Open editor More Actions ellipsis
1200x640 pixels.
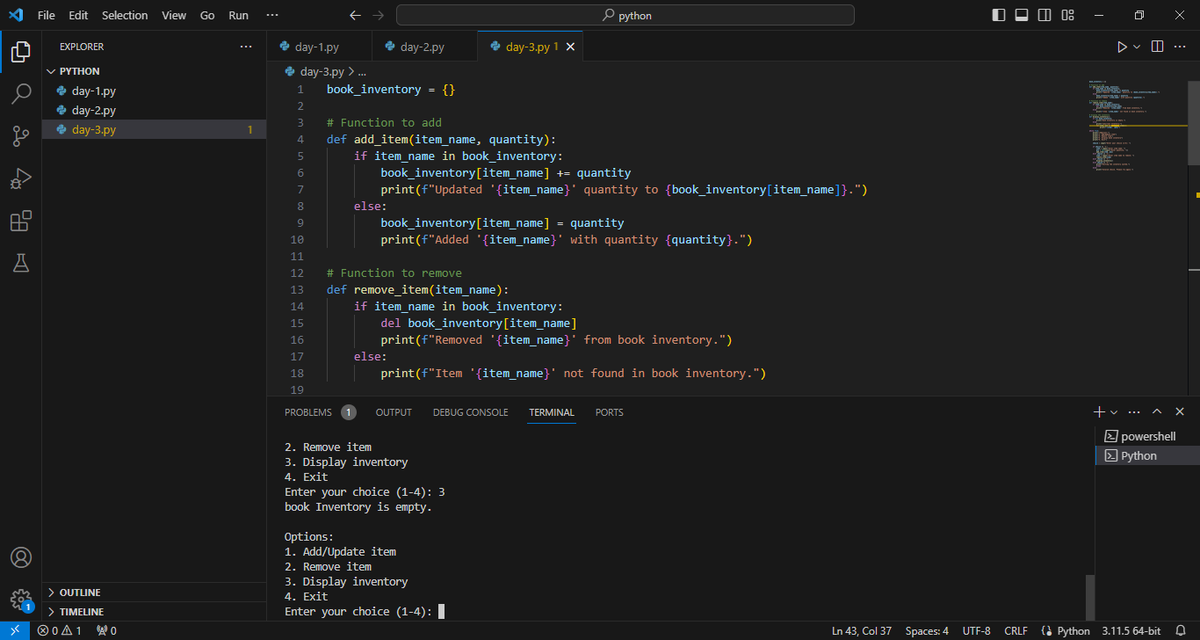point(1179,47)
